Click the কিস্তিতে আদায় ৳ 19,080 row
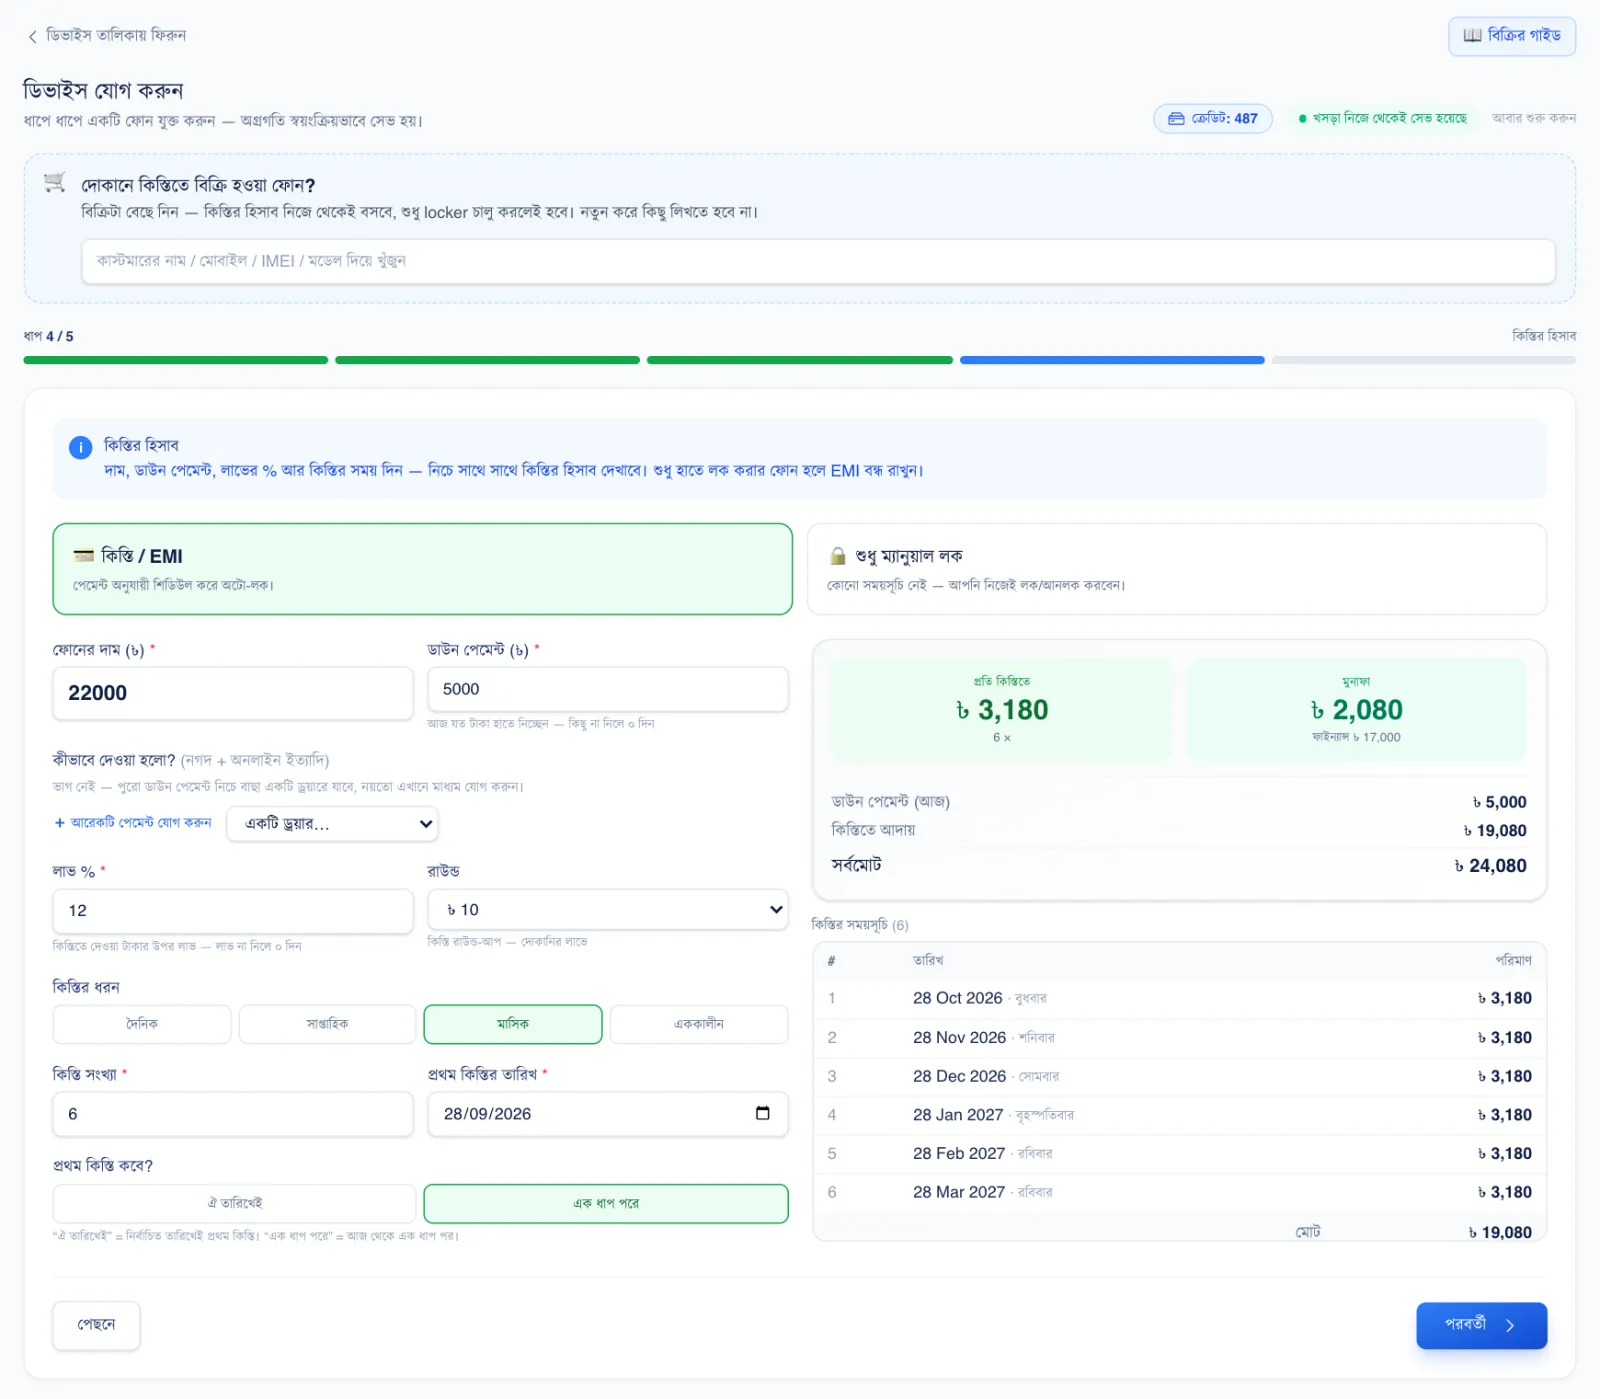 point(1179,830)
